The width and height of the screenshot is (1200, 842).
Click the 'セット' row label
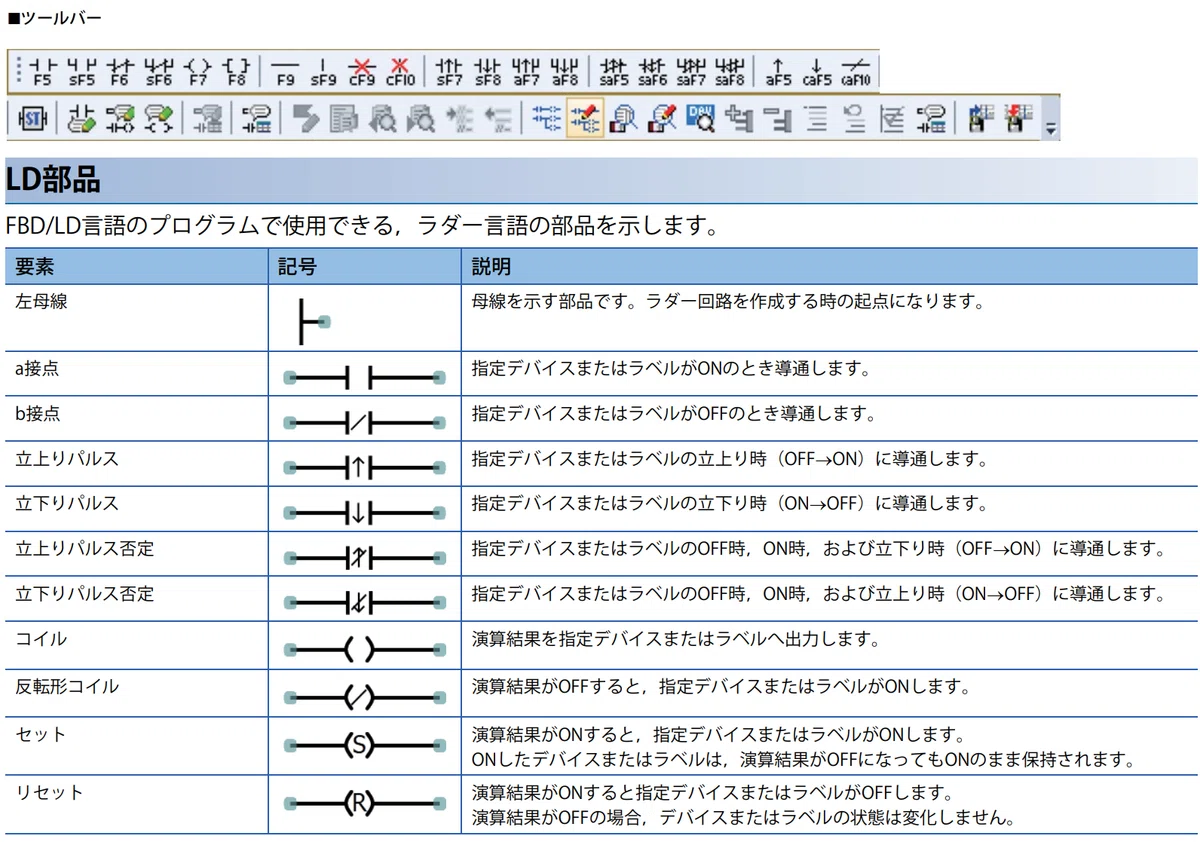(41, 734)
